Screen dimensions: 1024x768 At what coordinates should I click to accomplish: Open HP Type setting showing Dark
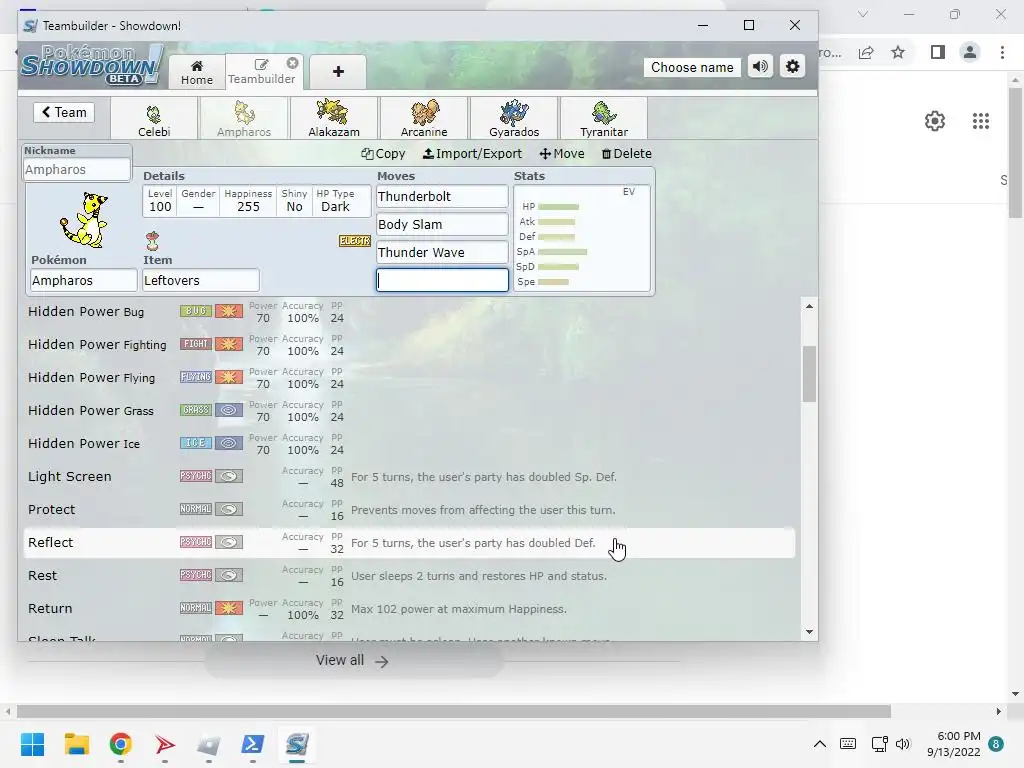(x=335, y=201)
